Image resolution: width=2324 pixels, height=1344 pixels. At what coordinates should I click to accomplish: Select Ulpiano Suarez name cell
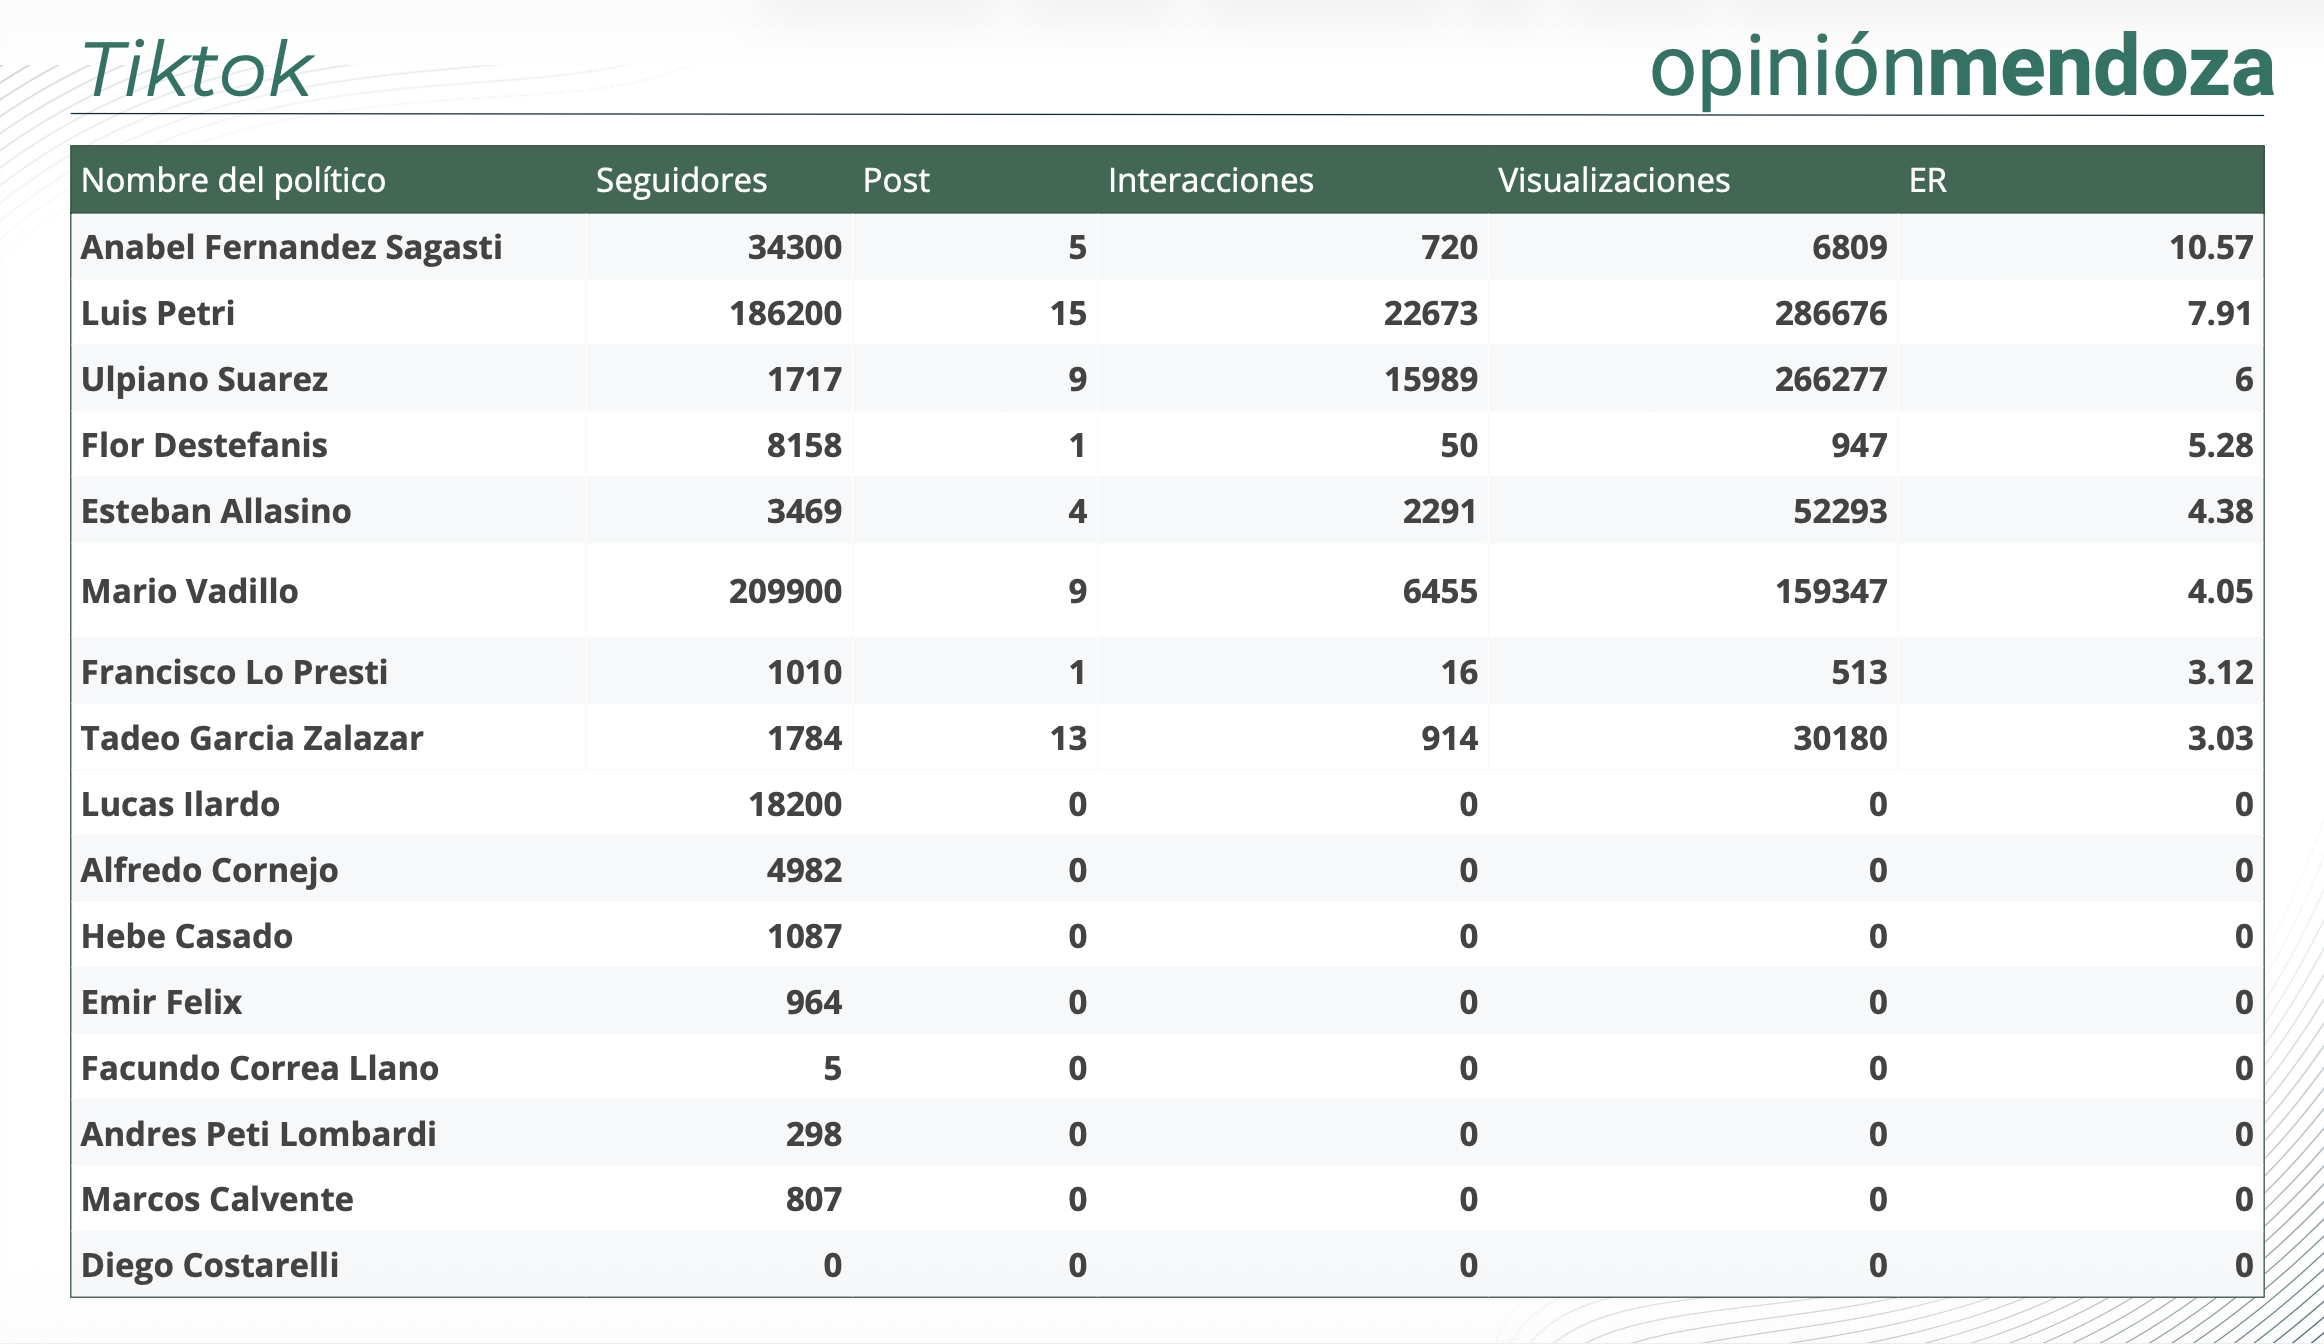coord(204,379)
